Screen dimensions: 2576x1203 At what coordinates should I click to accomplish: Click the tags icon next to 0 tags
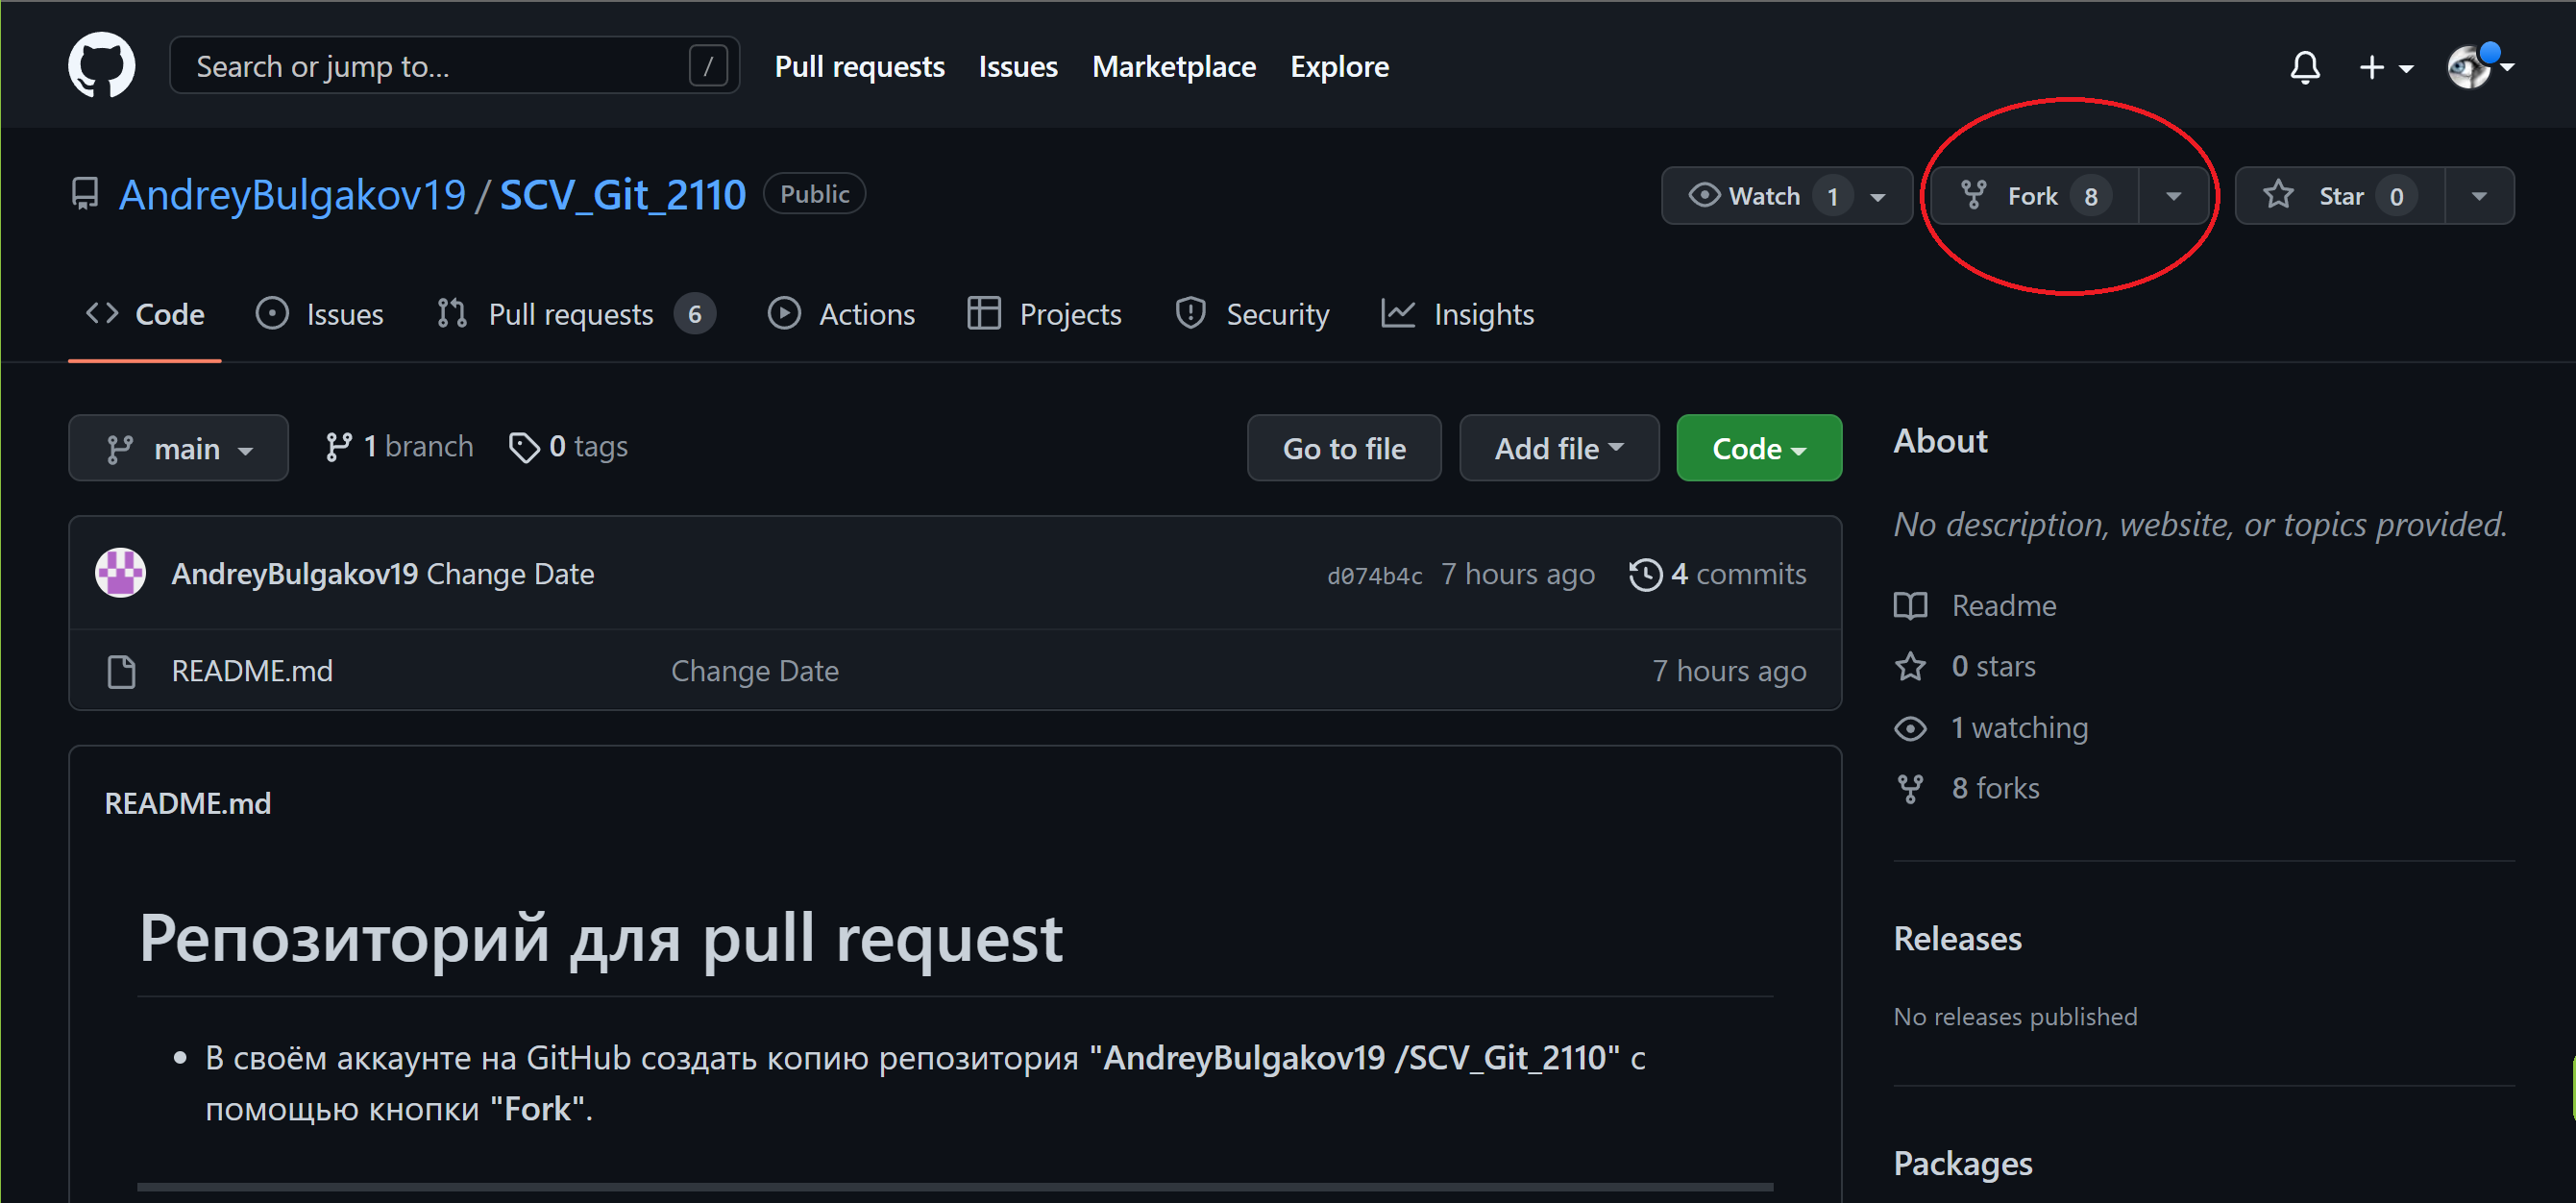tap(523, 447)
